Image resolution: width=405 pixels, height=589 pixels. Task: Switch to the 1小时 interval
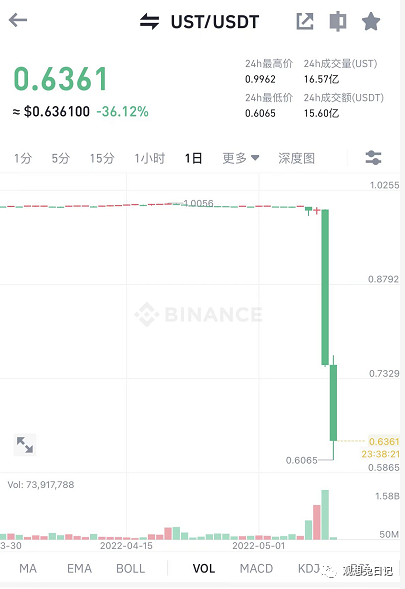tap(150, 158)
